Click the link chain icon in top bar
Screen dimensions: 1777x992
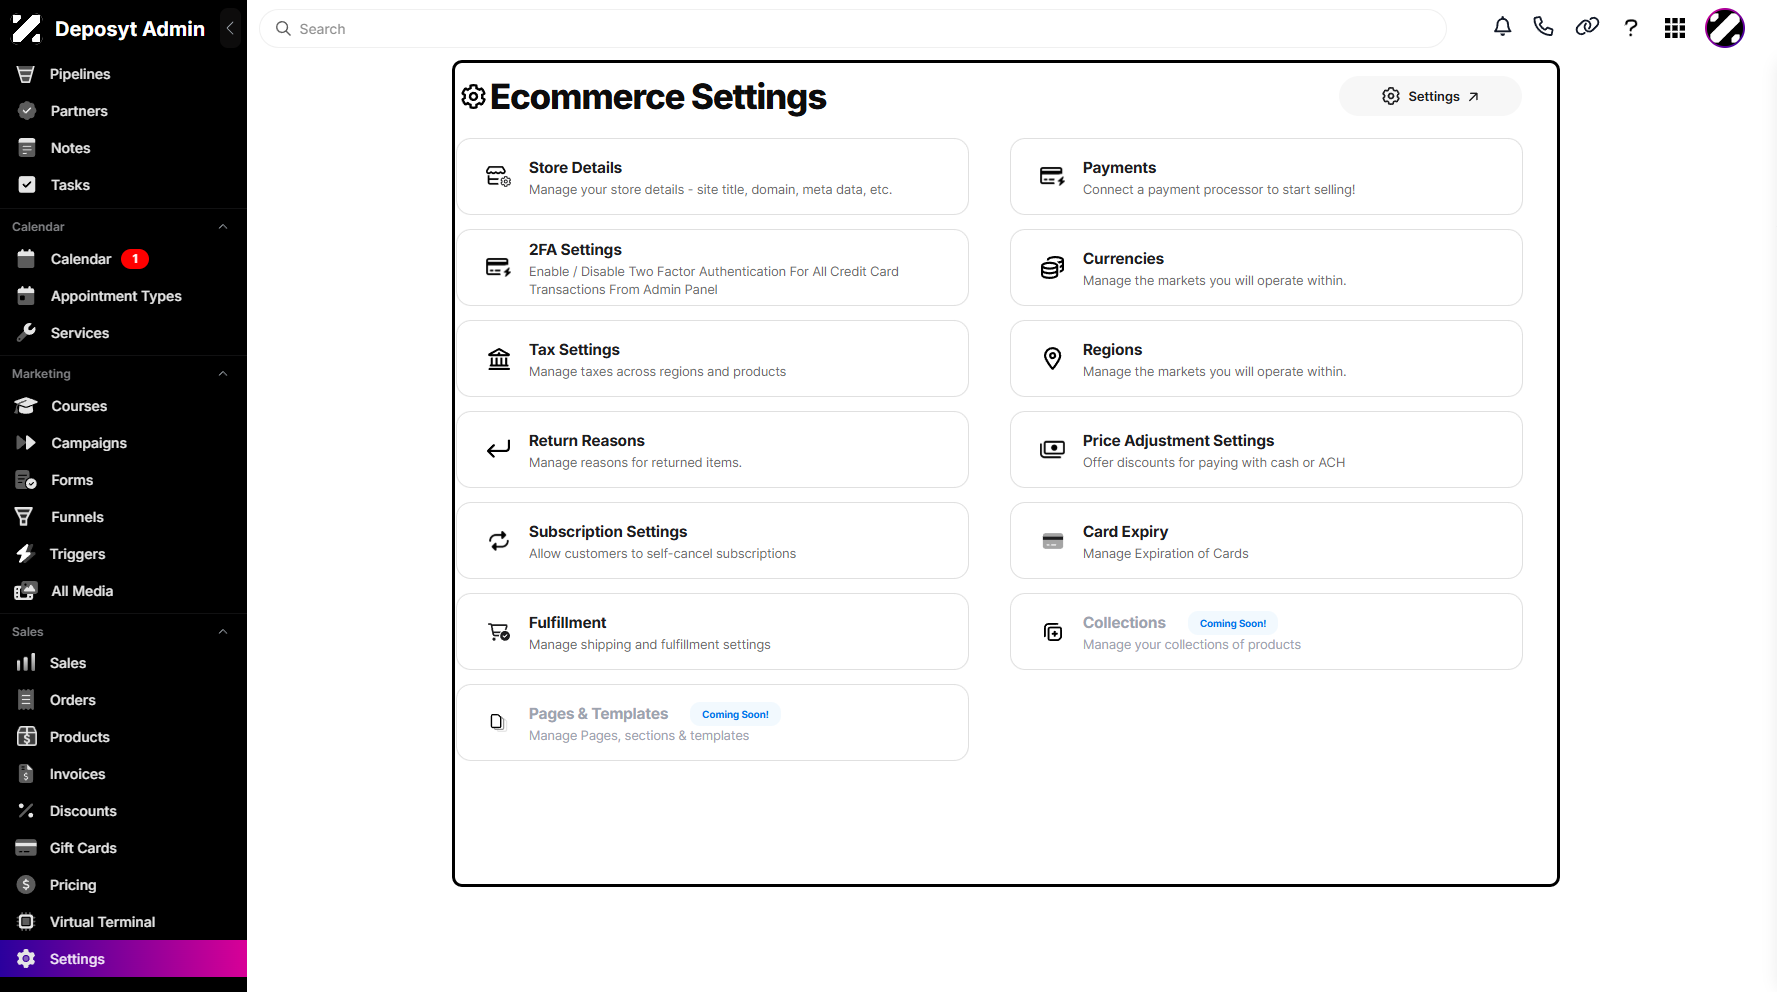tap(1587, 27)
